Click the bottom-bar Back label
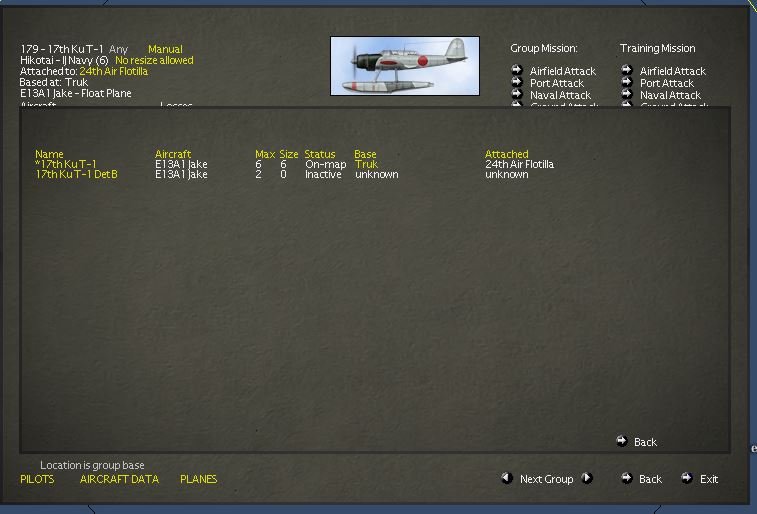757x514 pixels. click(x=650, y=479)
